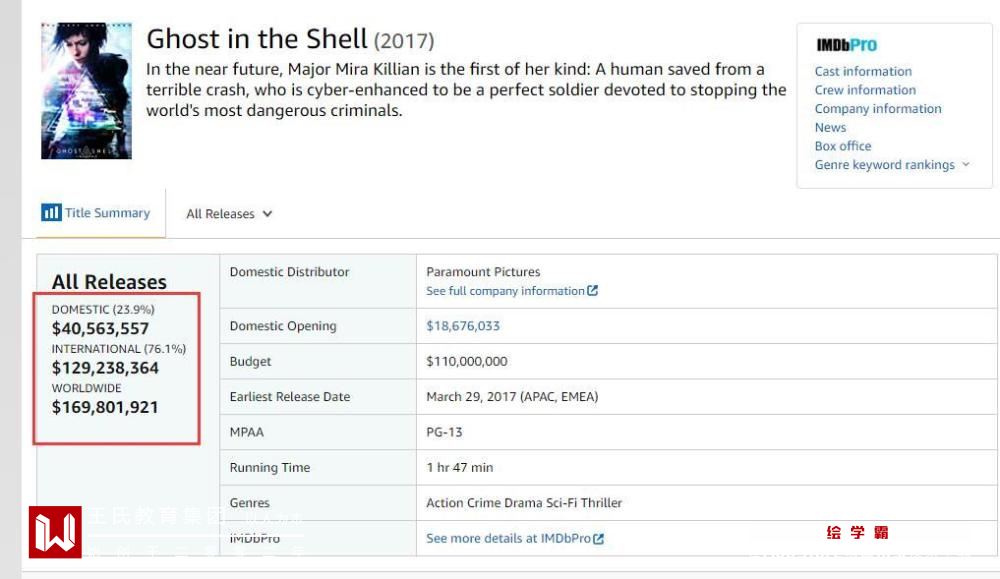
Task: Open the Cast information link
Action: [x=863, y=72]
